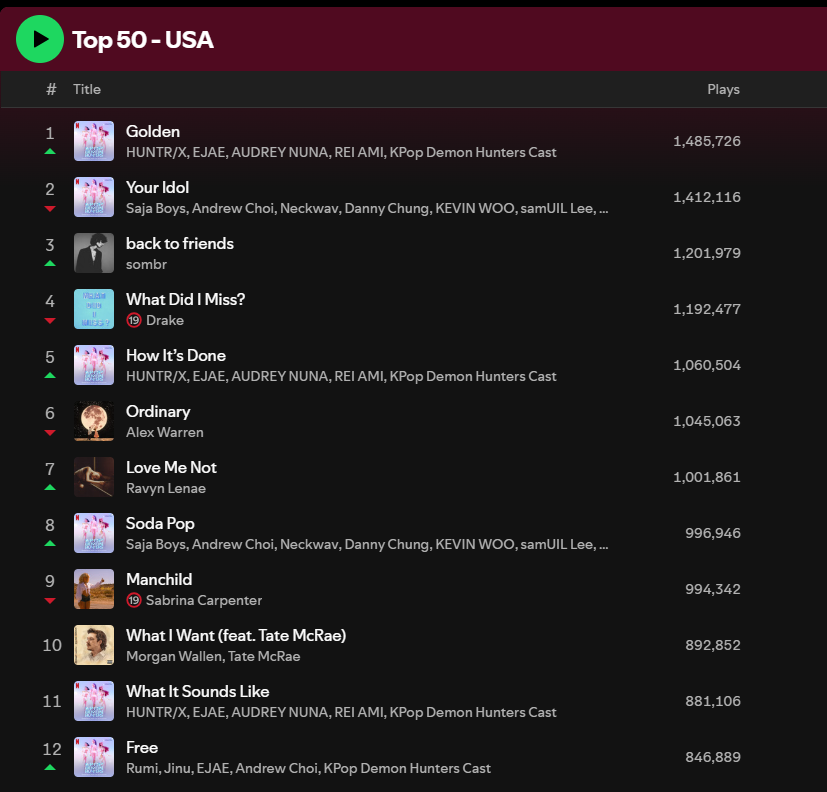The width and height of the screenshot is (827, 792).
Task: Click the red down arrow beside Your Idol
Action: (49, 207)
